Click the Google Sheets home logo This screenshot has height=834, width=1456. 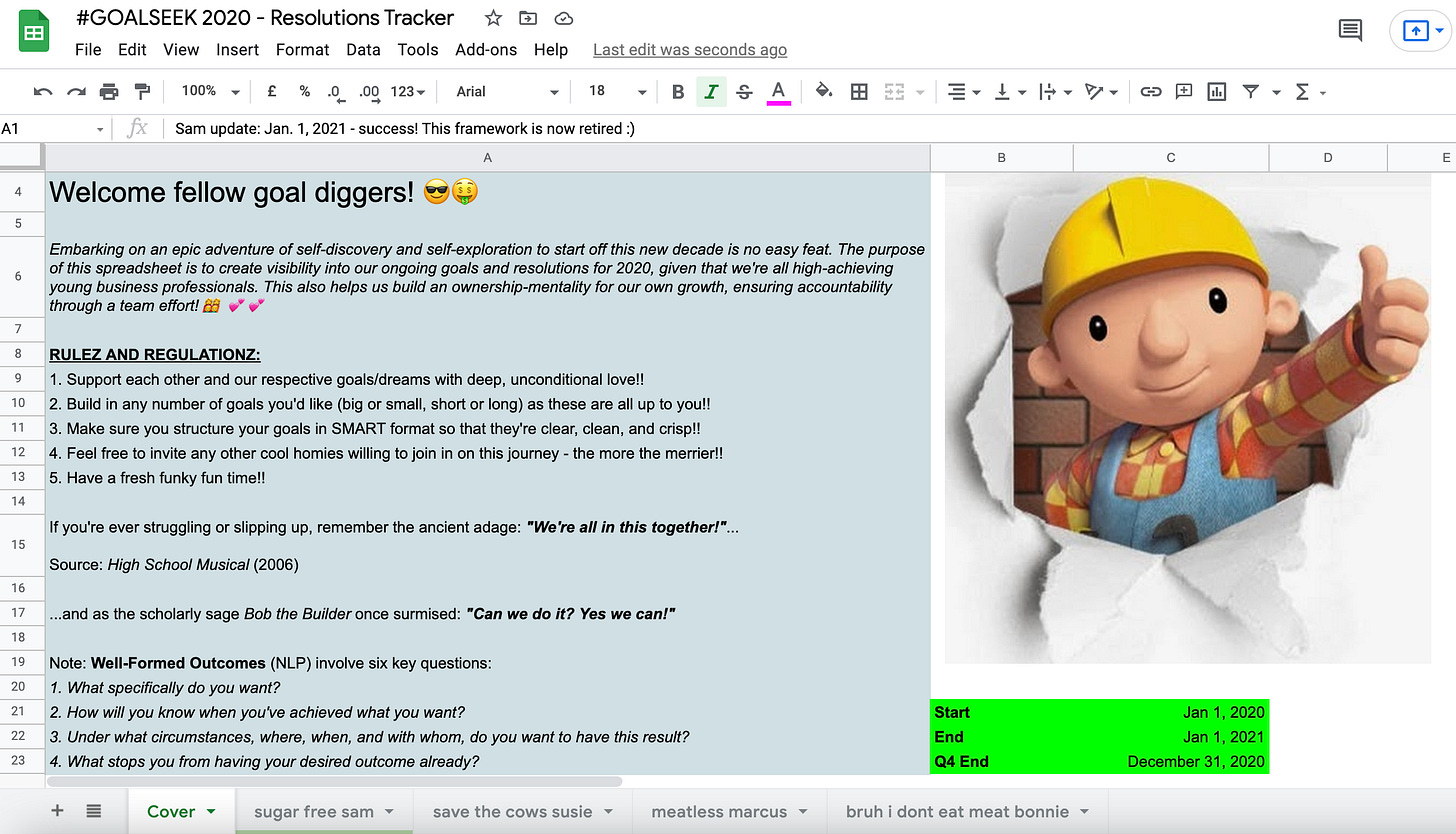(x=34, y=32)
